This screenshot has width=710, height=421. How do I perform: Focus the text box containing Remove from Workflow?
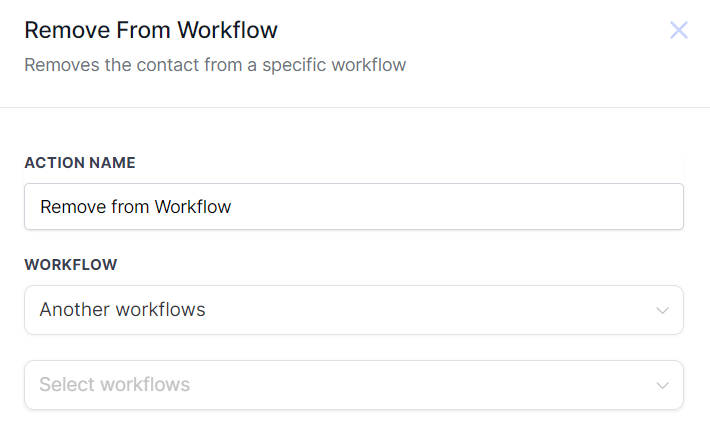(x=135, y=207)
